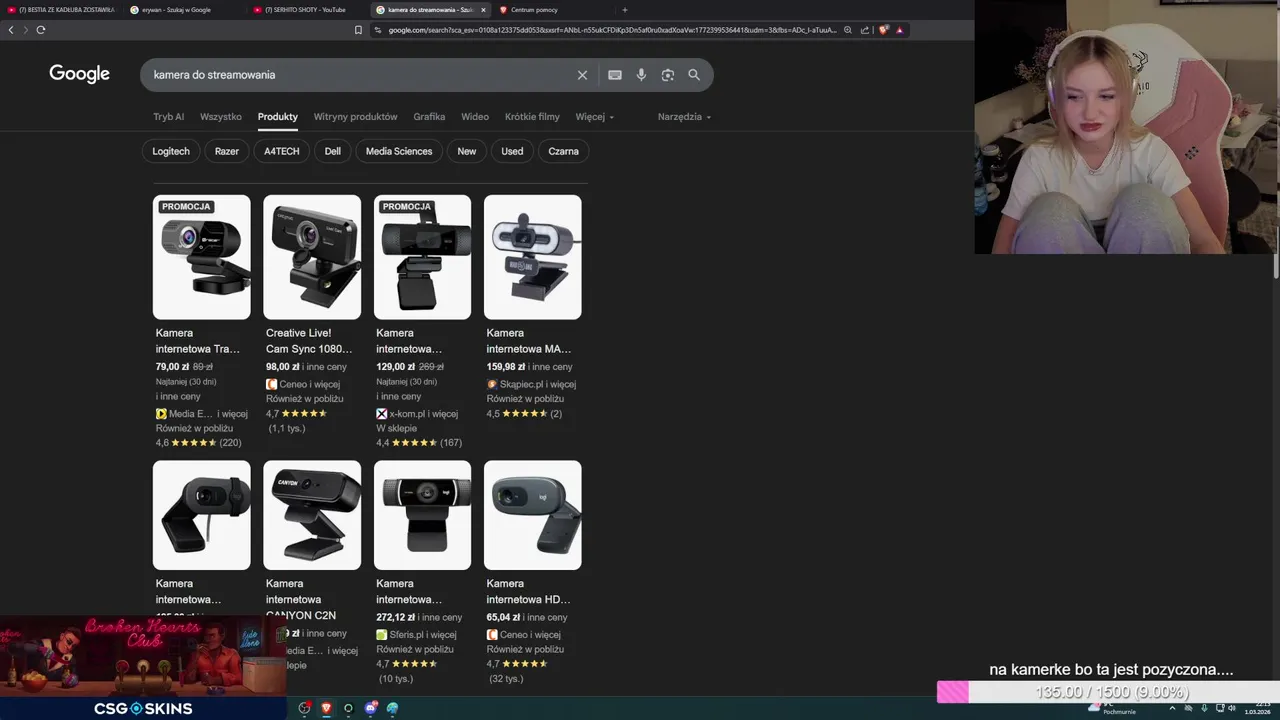The image size is (1280, 720).
Task: Open the zoom magnifier icon in address bar
Action: (x=848, y=30)
